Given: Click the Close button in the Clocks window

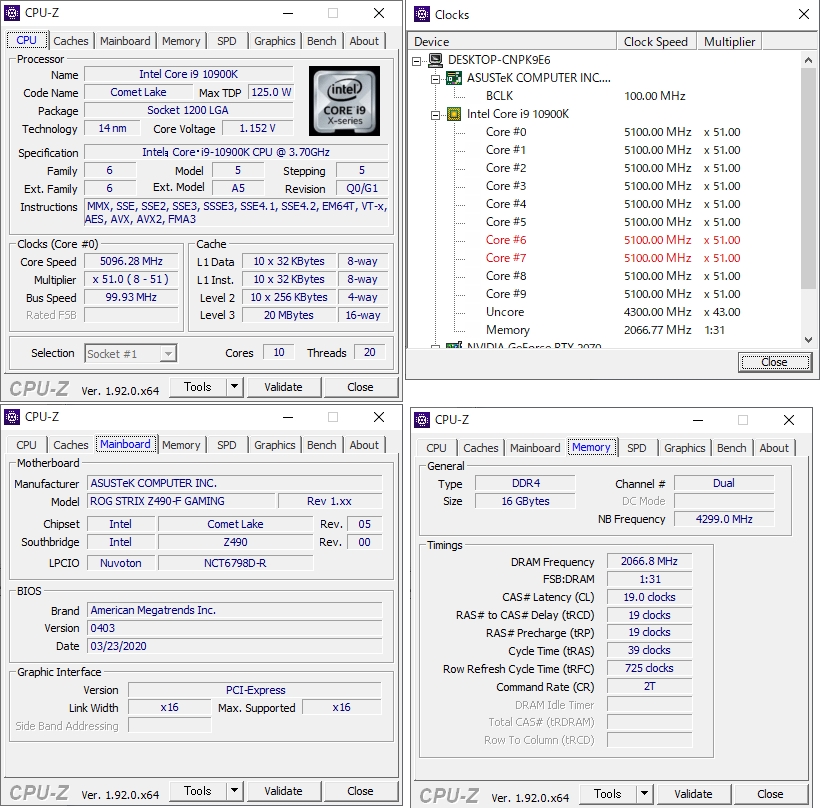Looking at the screenshot, I should click(775, 362).
